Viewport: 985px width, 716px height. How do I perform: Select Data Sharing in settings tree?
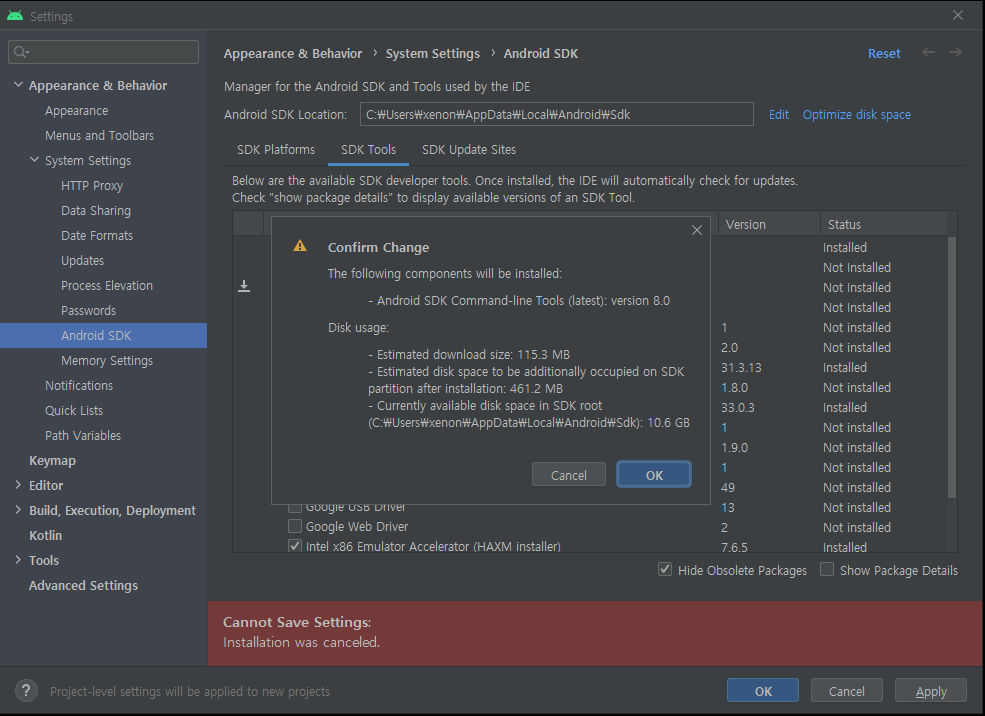[x=95, y=210]
